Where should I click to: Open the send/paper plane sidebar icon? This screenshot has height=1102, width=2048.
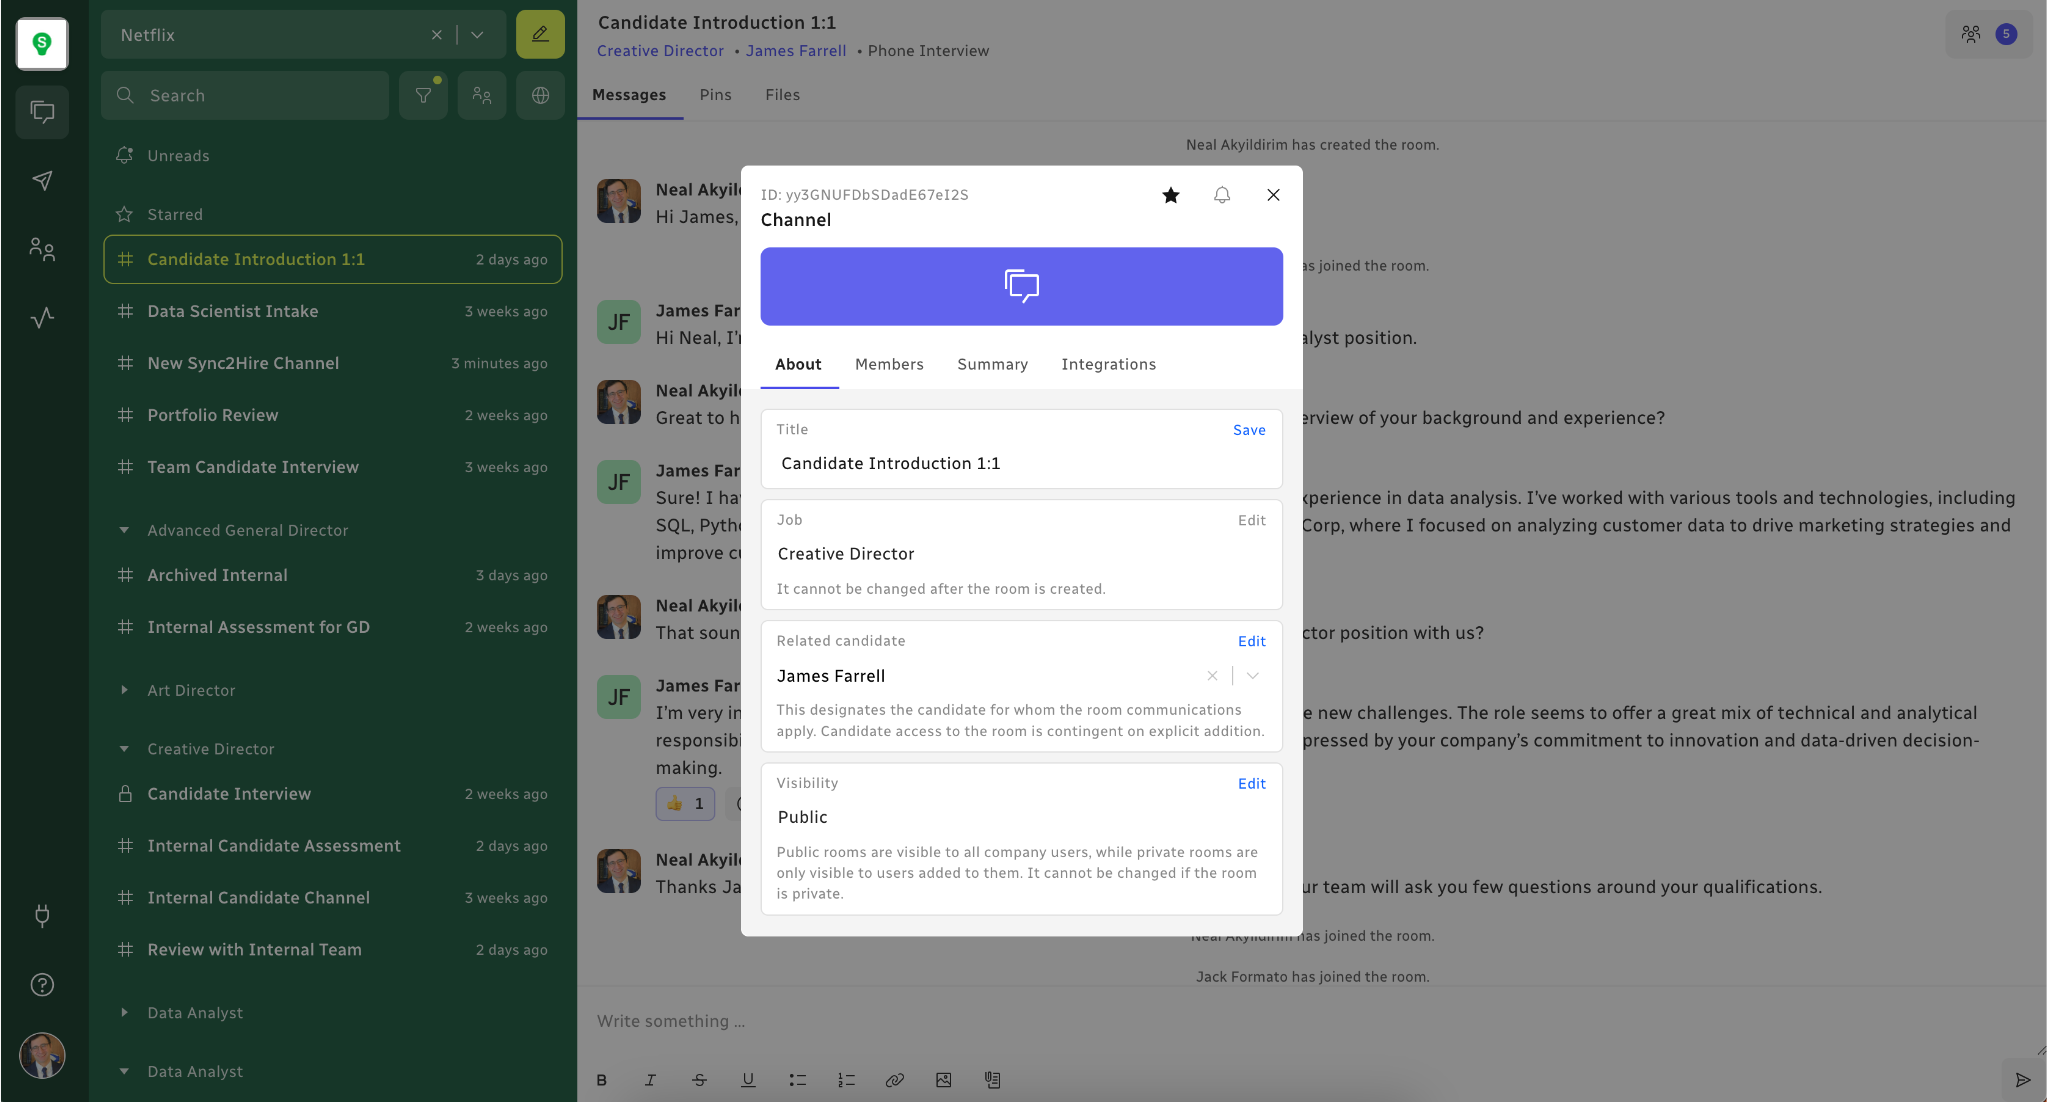coord(42,180)
